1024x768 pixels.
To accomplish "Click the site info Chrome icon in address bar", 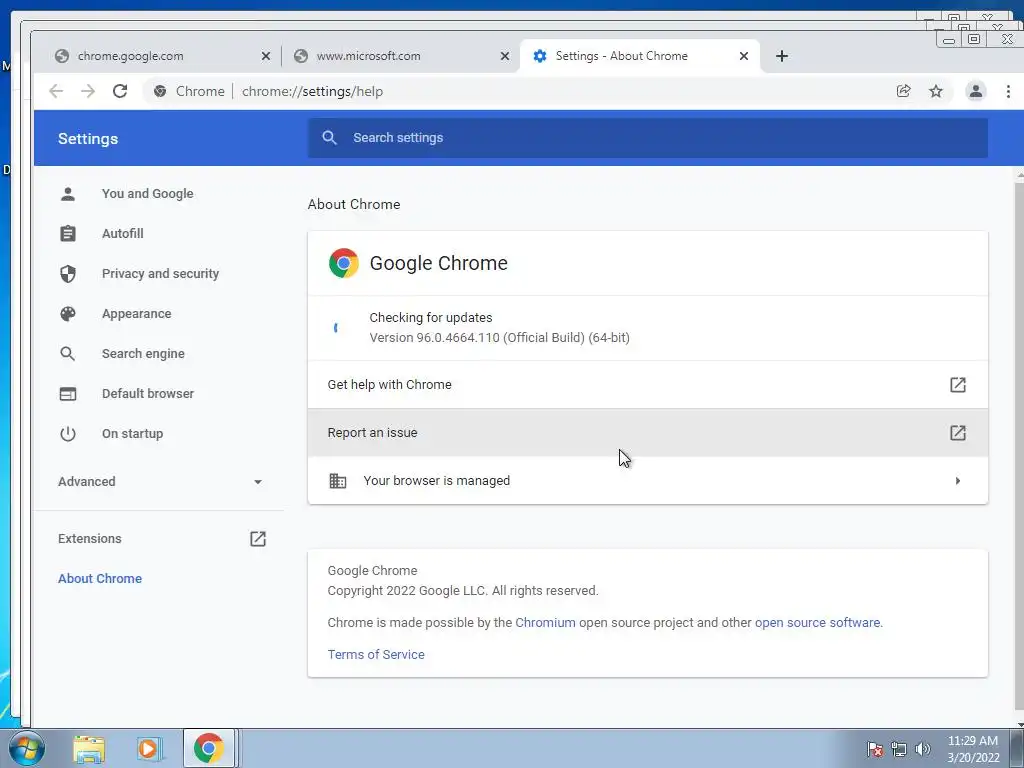I will (160, 91).
